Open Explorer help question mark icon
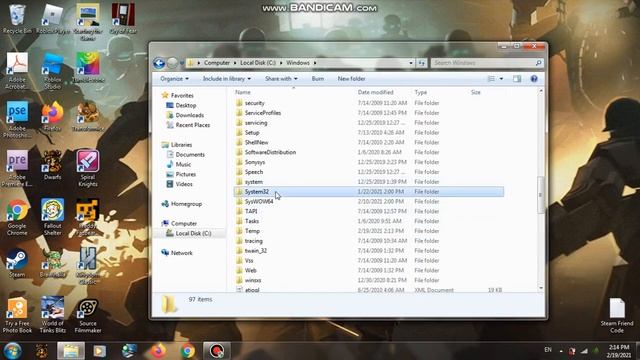 click(534, 79)
